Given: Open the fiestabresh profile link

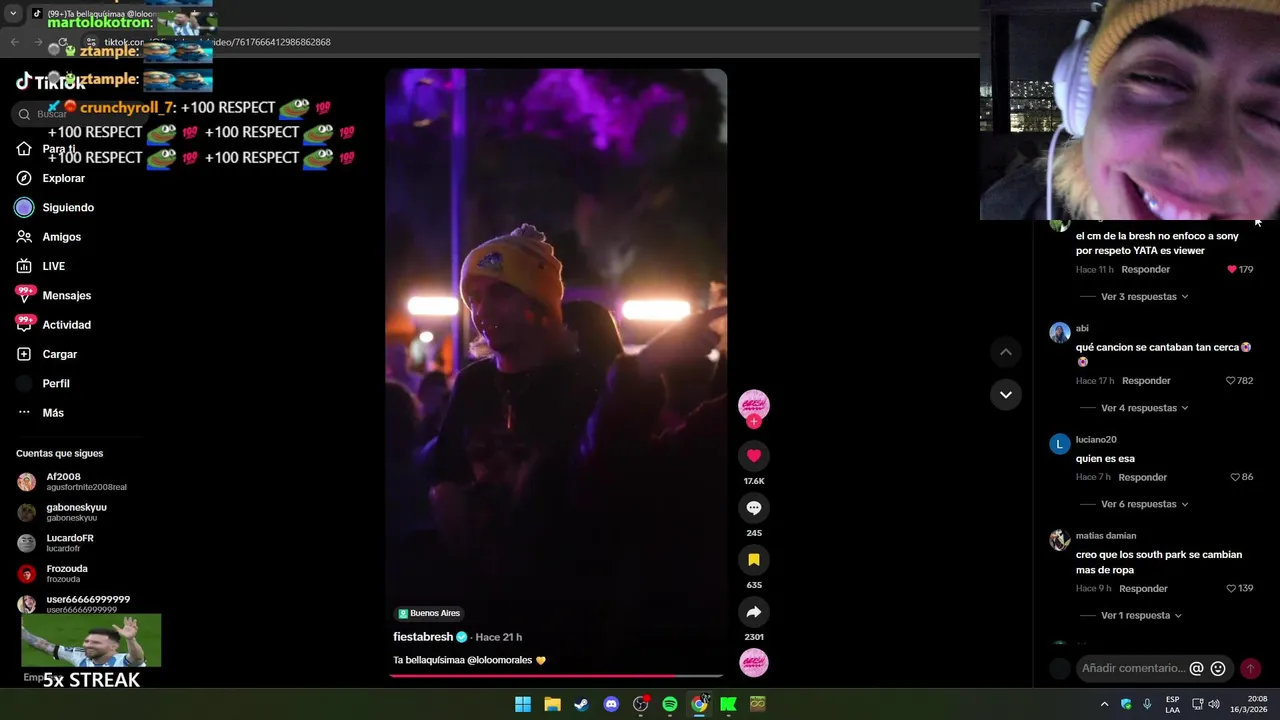Looking at the screenshot, I should point(423,637).
